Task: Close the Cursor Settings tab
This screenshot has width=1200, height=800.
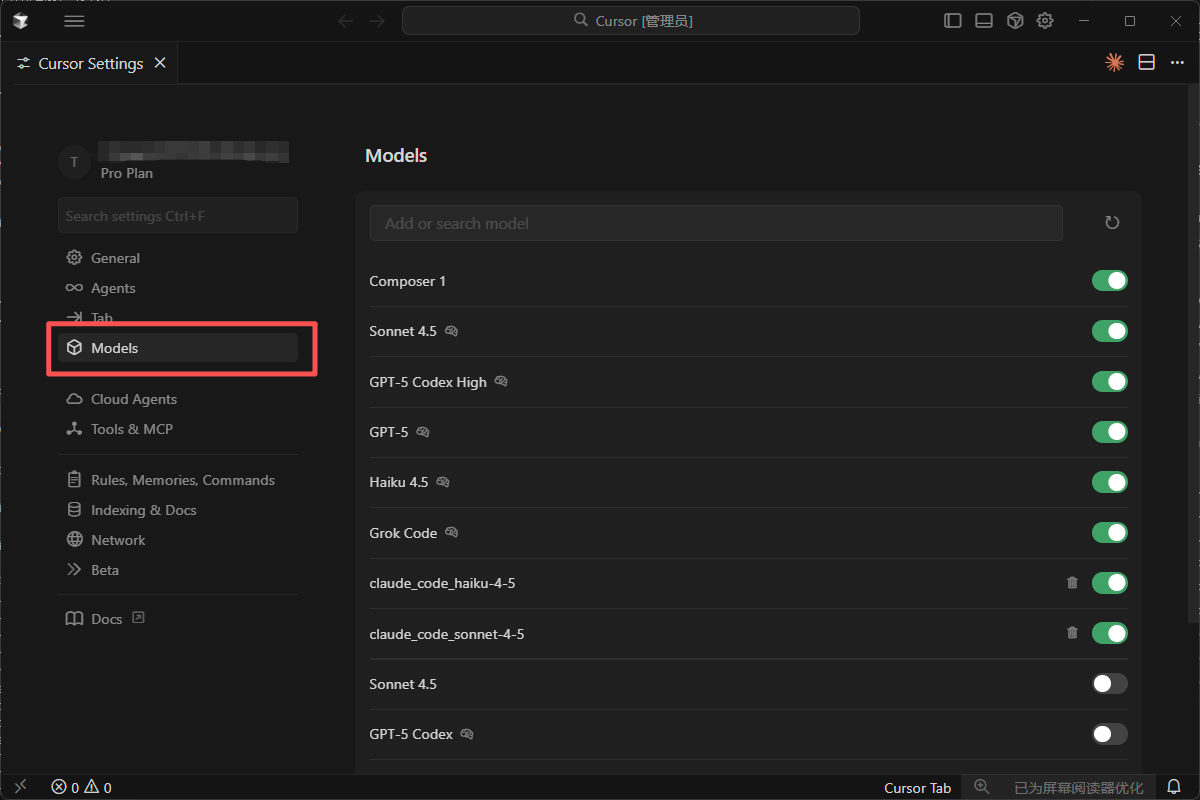Action: click(x=160, y=63)
